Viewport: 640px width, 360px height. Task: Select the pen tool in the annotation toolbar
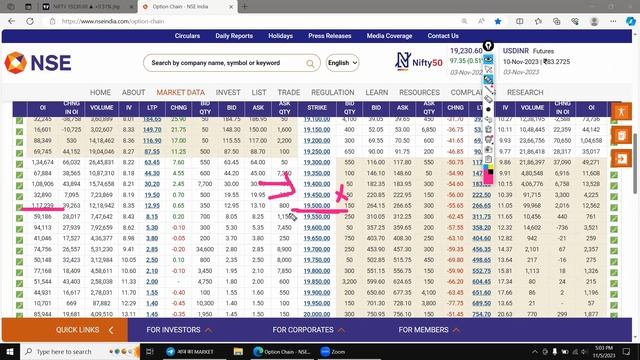(x=488, y=80)
